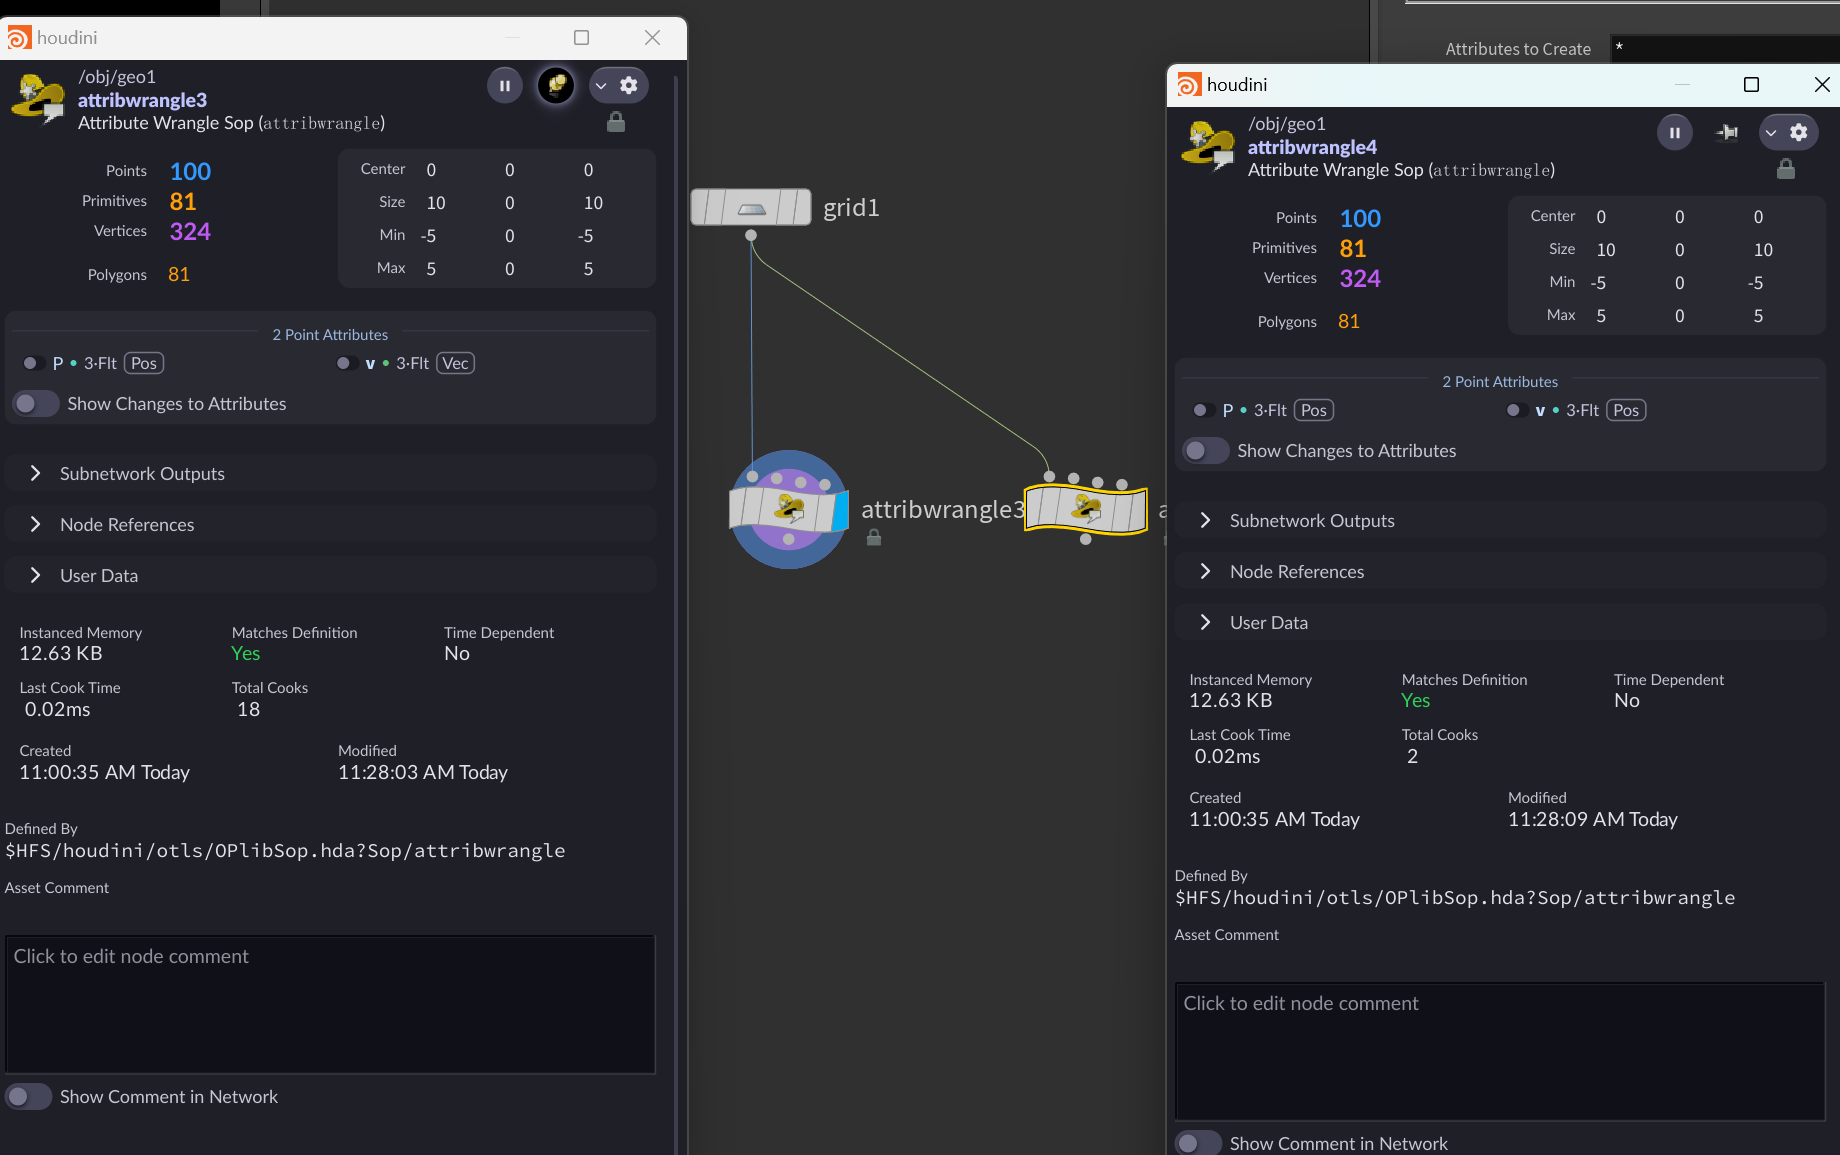
Task: Select the yellow-highlighted attribwrangle4 node
Action: [x=1086, y=510]
